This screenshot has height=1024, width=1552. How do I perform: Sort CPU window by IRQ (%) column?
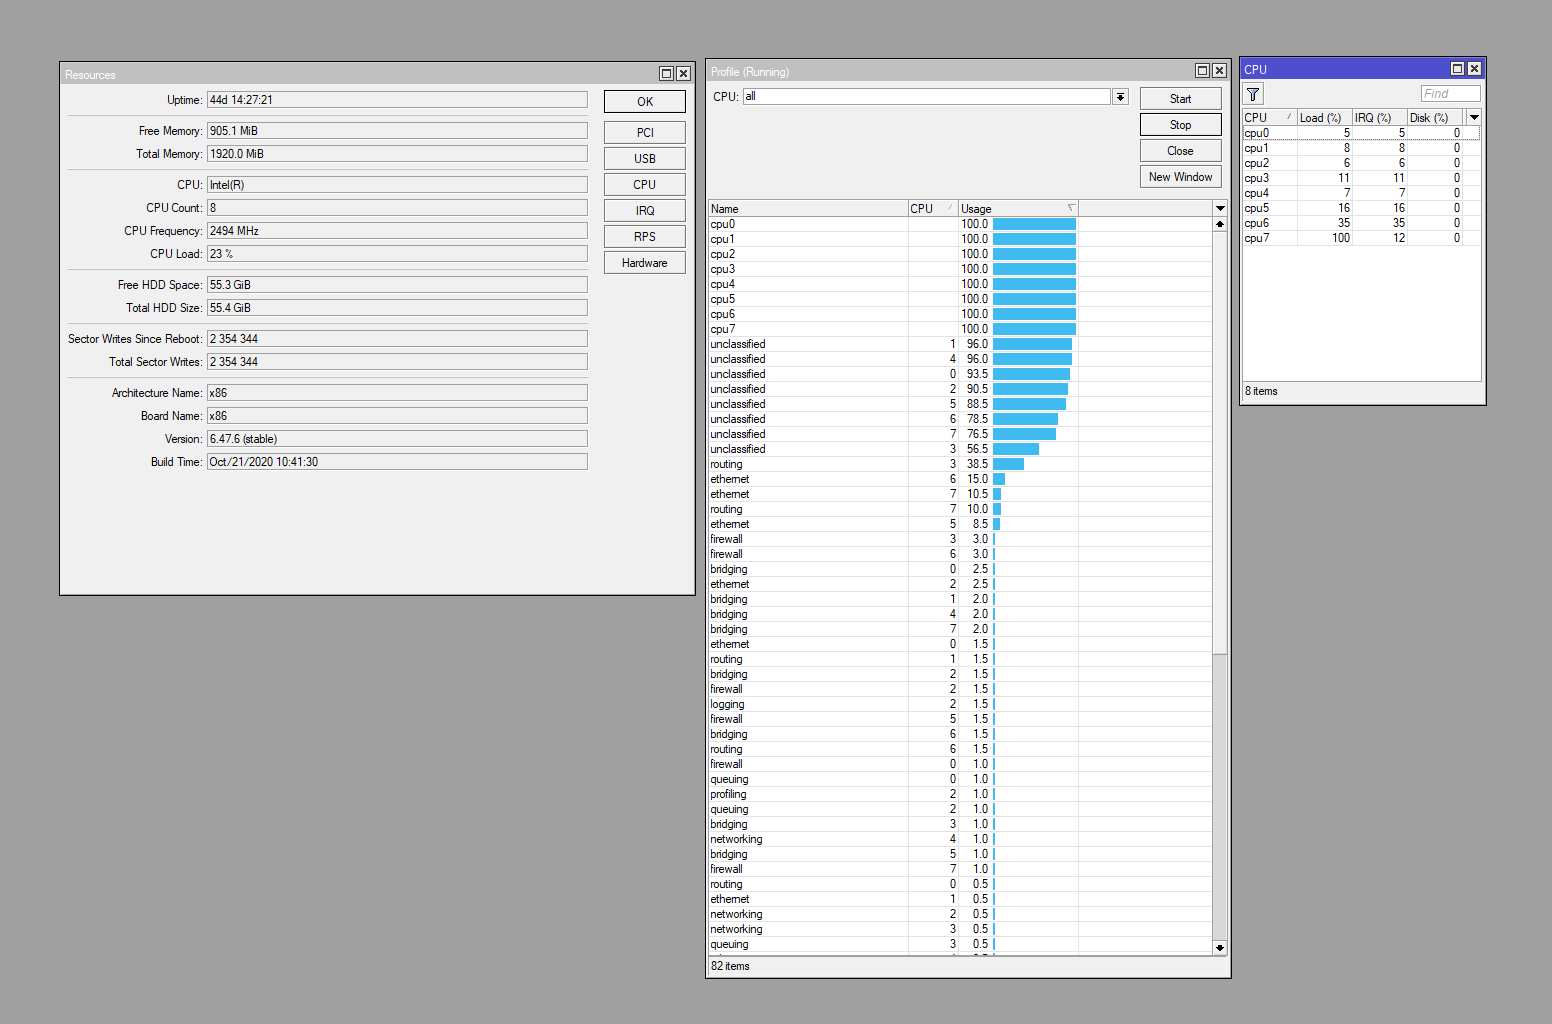point(1379,118)
